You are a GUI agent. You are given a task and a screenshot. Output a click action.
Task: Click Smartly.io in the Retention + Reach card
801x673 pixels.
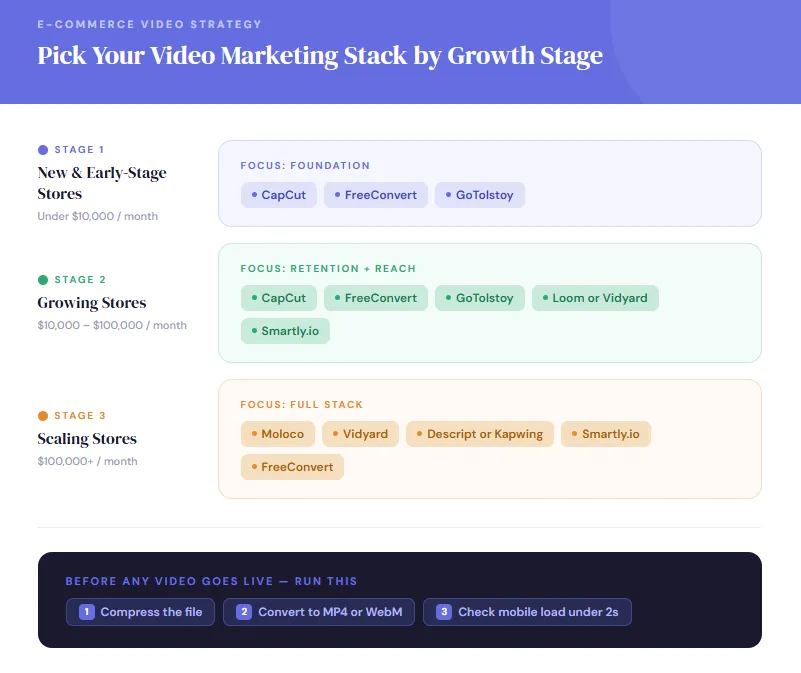point(285,331)
